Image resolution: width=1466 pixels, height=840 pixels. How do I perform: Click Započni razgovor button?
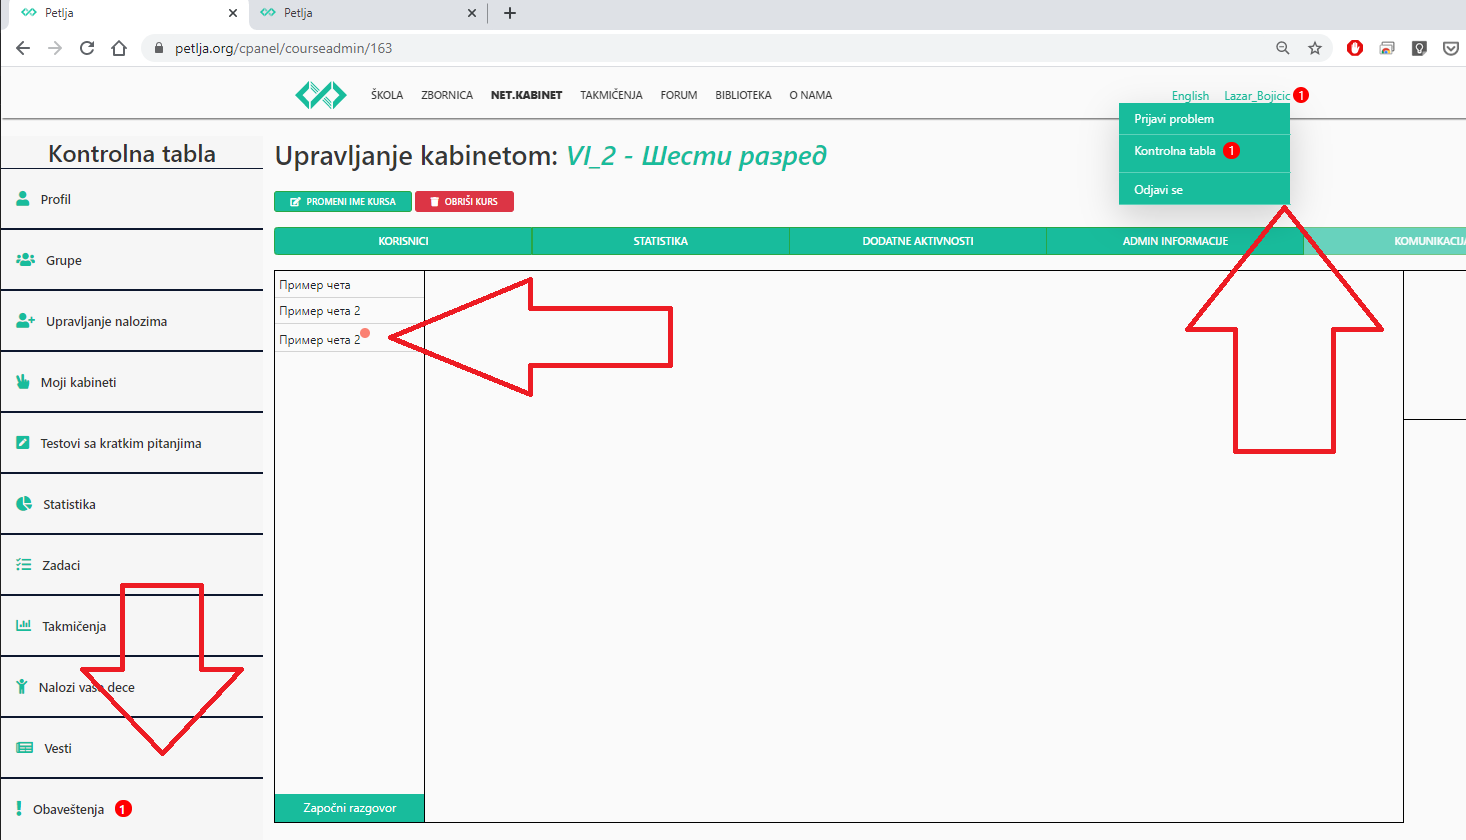[349, 808]
